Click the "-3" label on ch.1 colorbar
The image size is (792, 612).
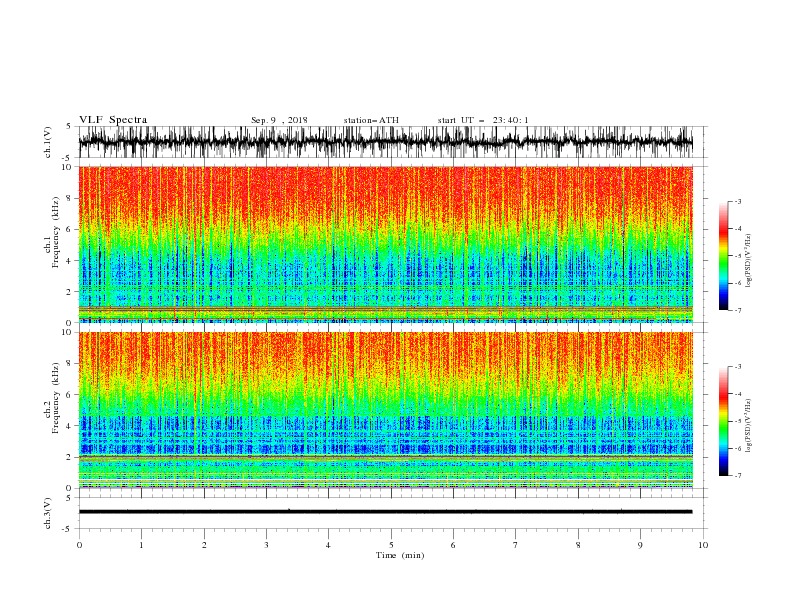click(x=737, y=201)
